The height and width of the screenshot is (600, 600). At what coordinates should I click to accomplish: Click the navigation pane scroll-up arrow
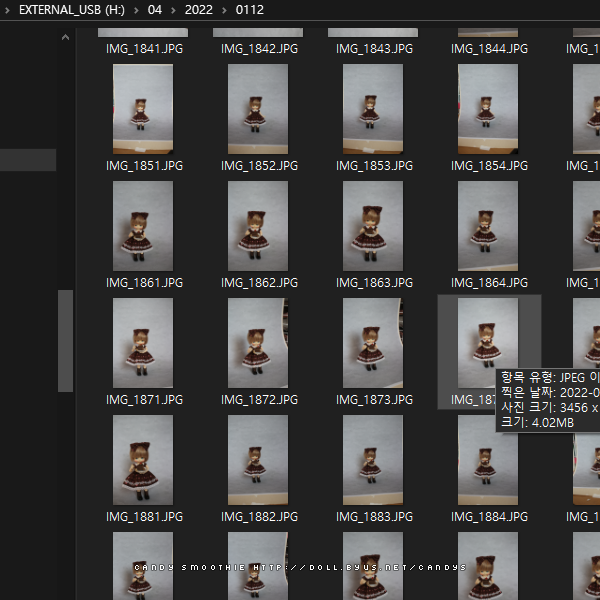point(65,37)
